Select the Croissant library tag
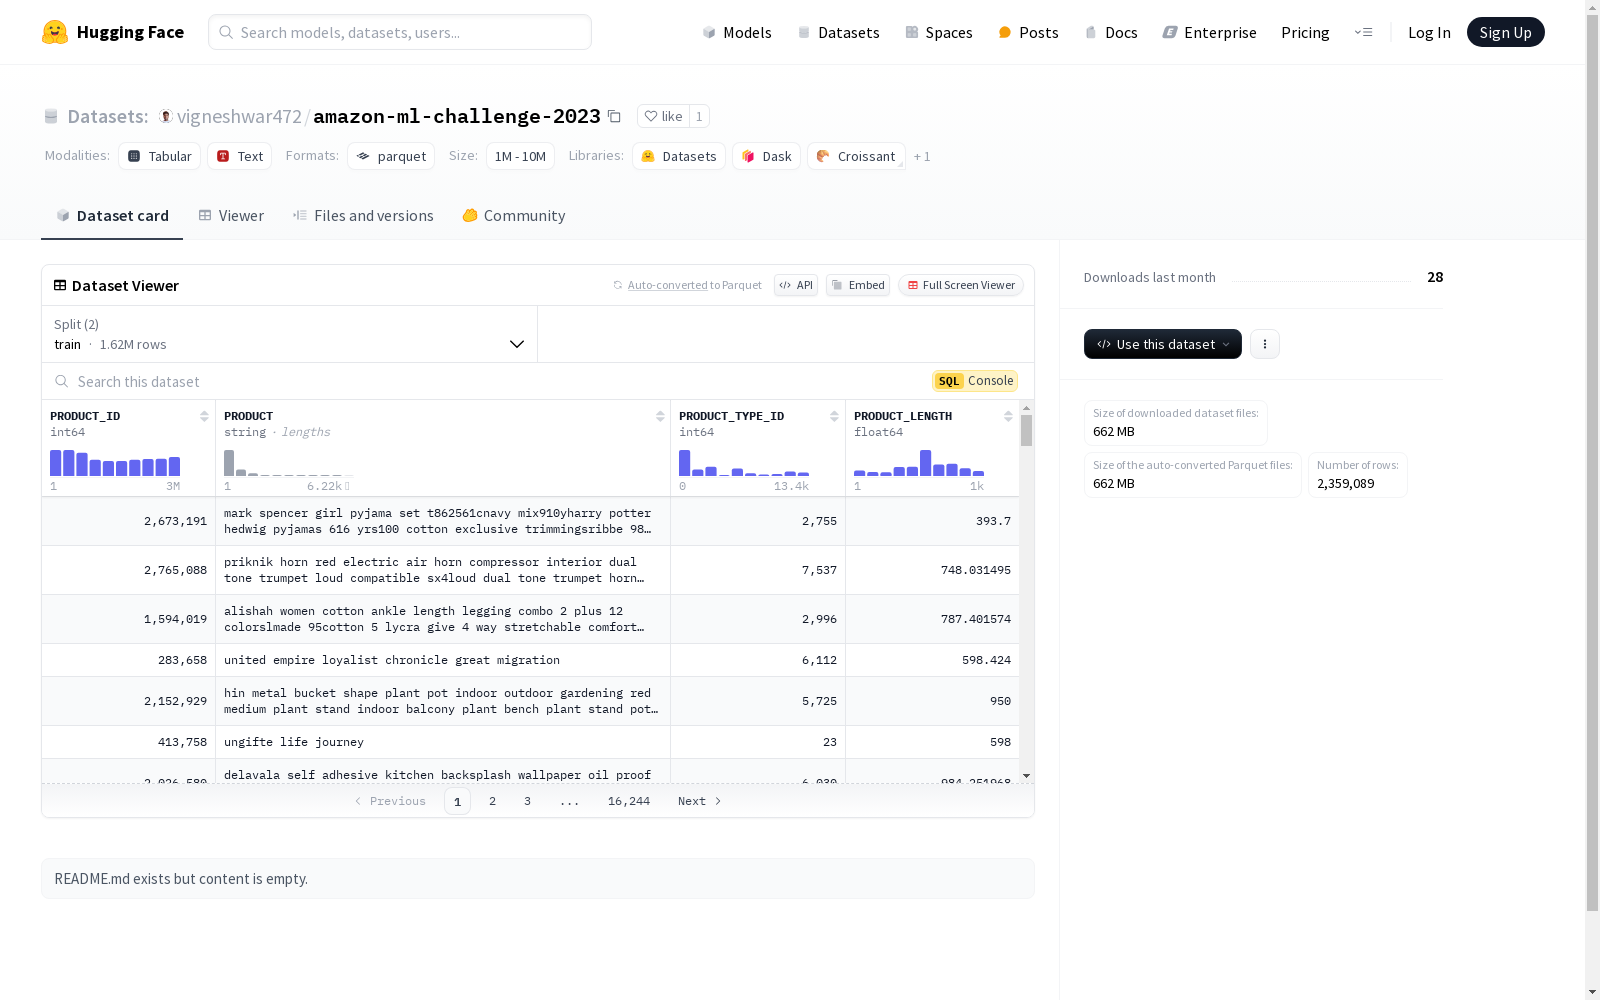 [856, 156]
